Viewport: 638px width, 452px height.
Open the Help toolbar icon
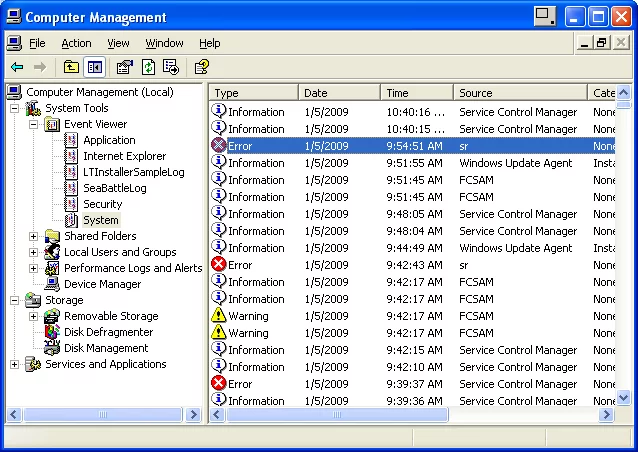click(201, 67)
